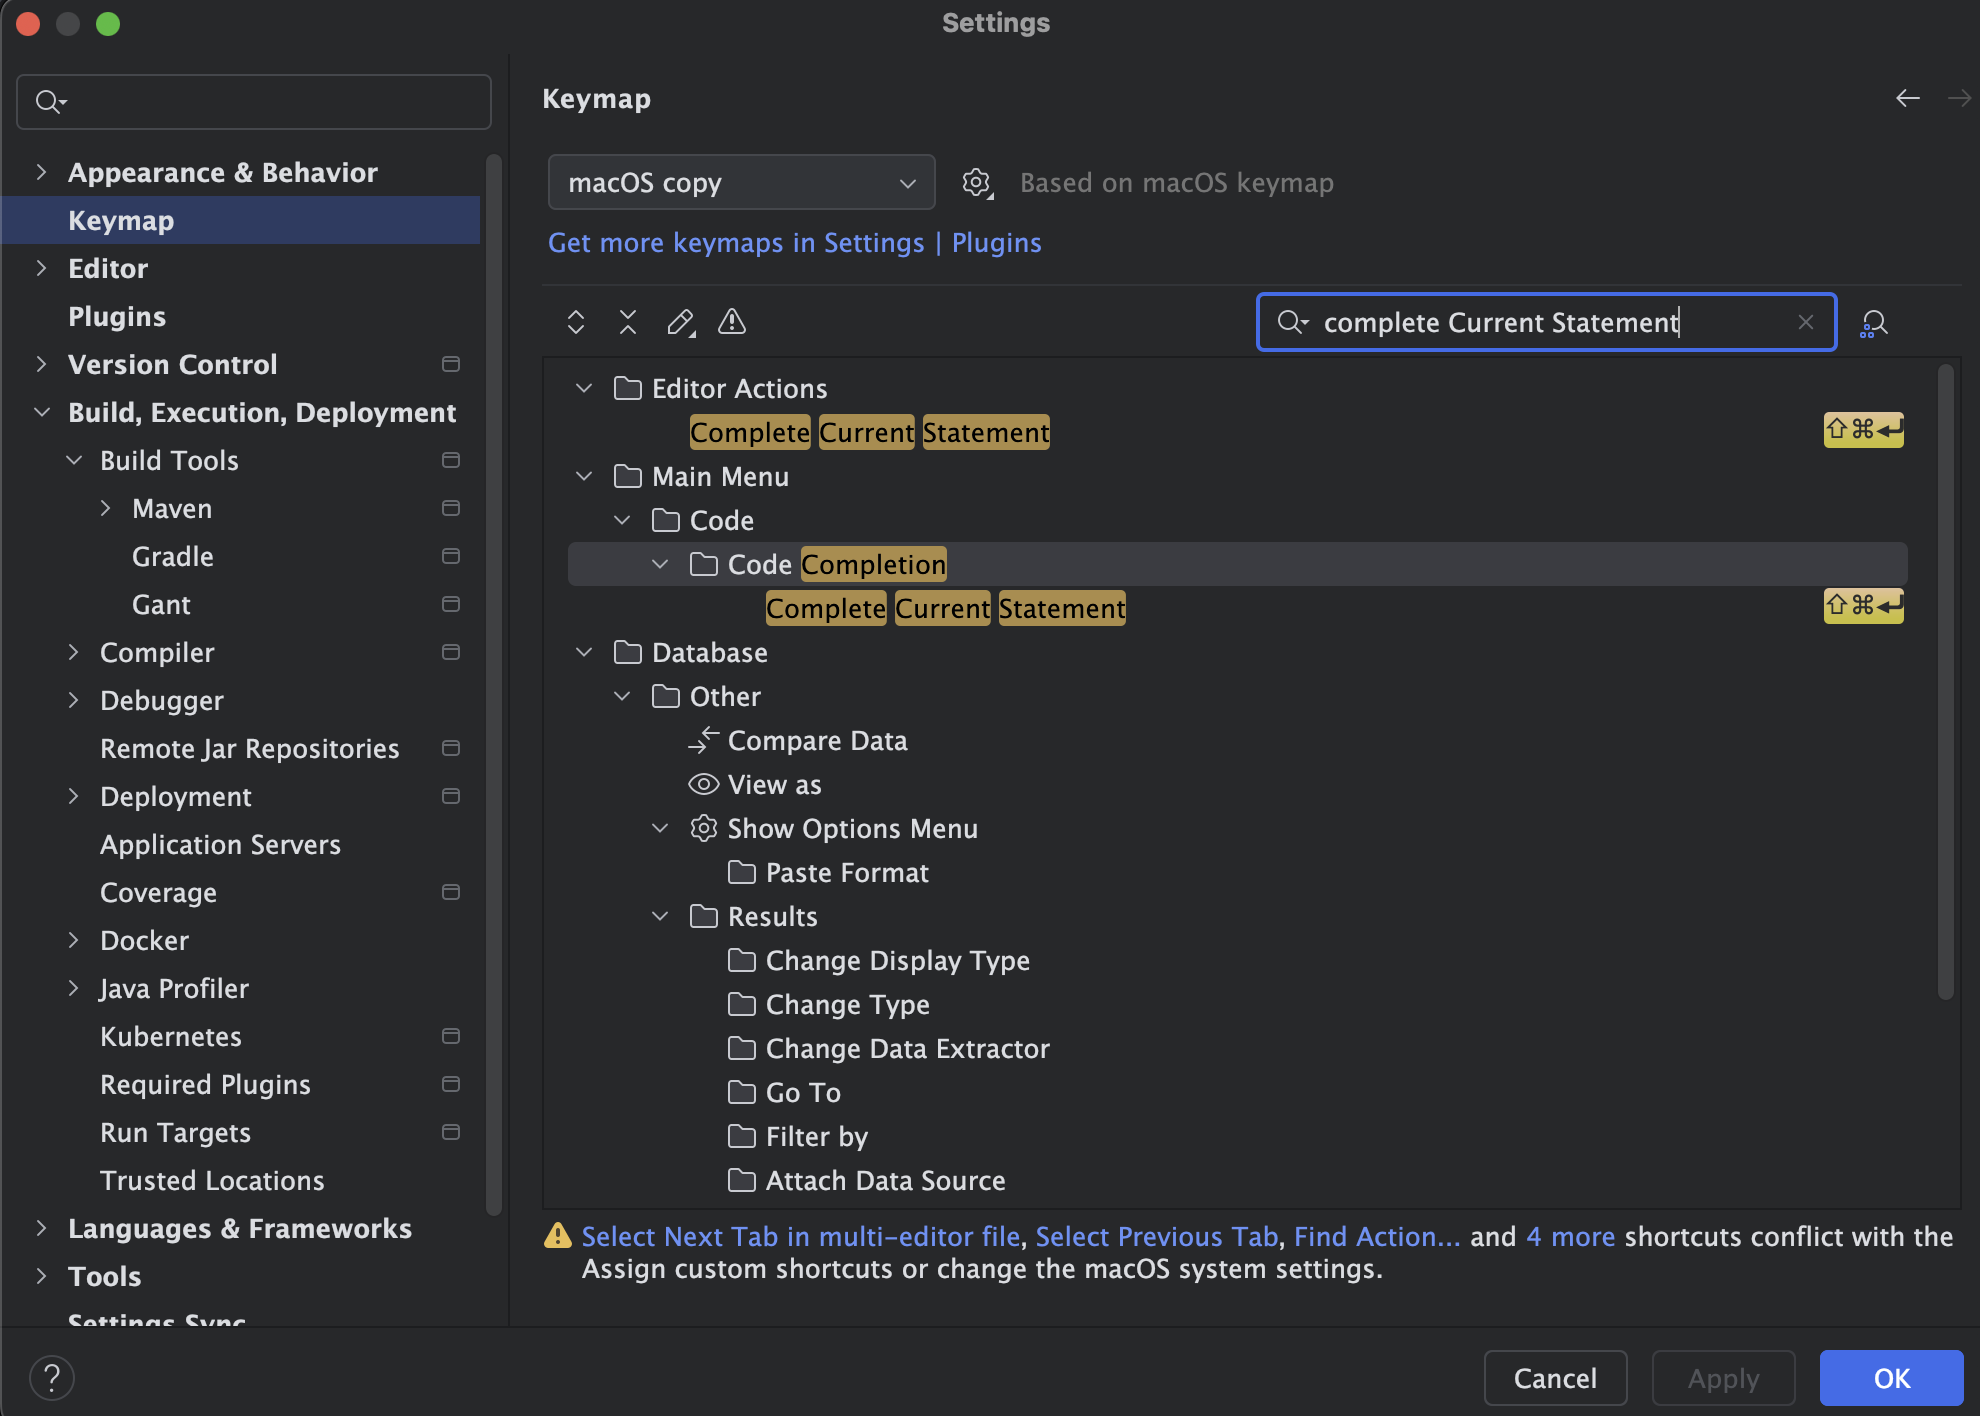Collapse the Build Tools node

click(x=73, y=460)
